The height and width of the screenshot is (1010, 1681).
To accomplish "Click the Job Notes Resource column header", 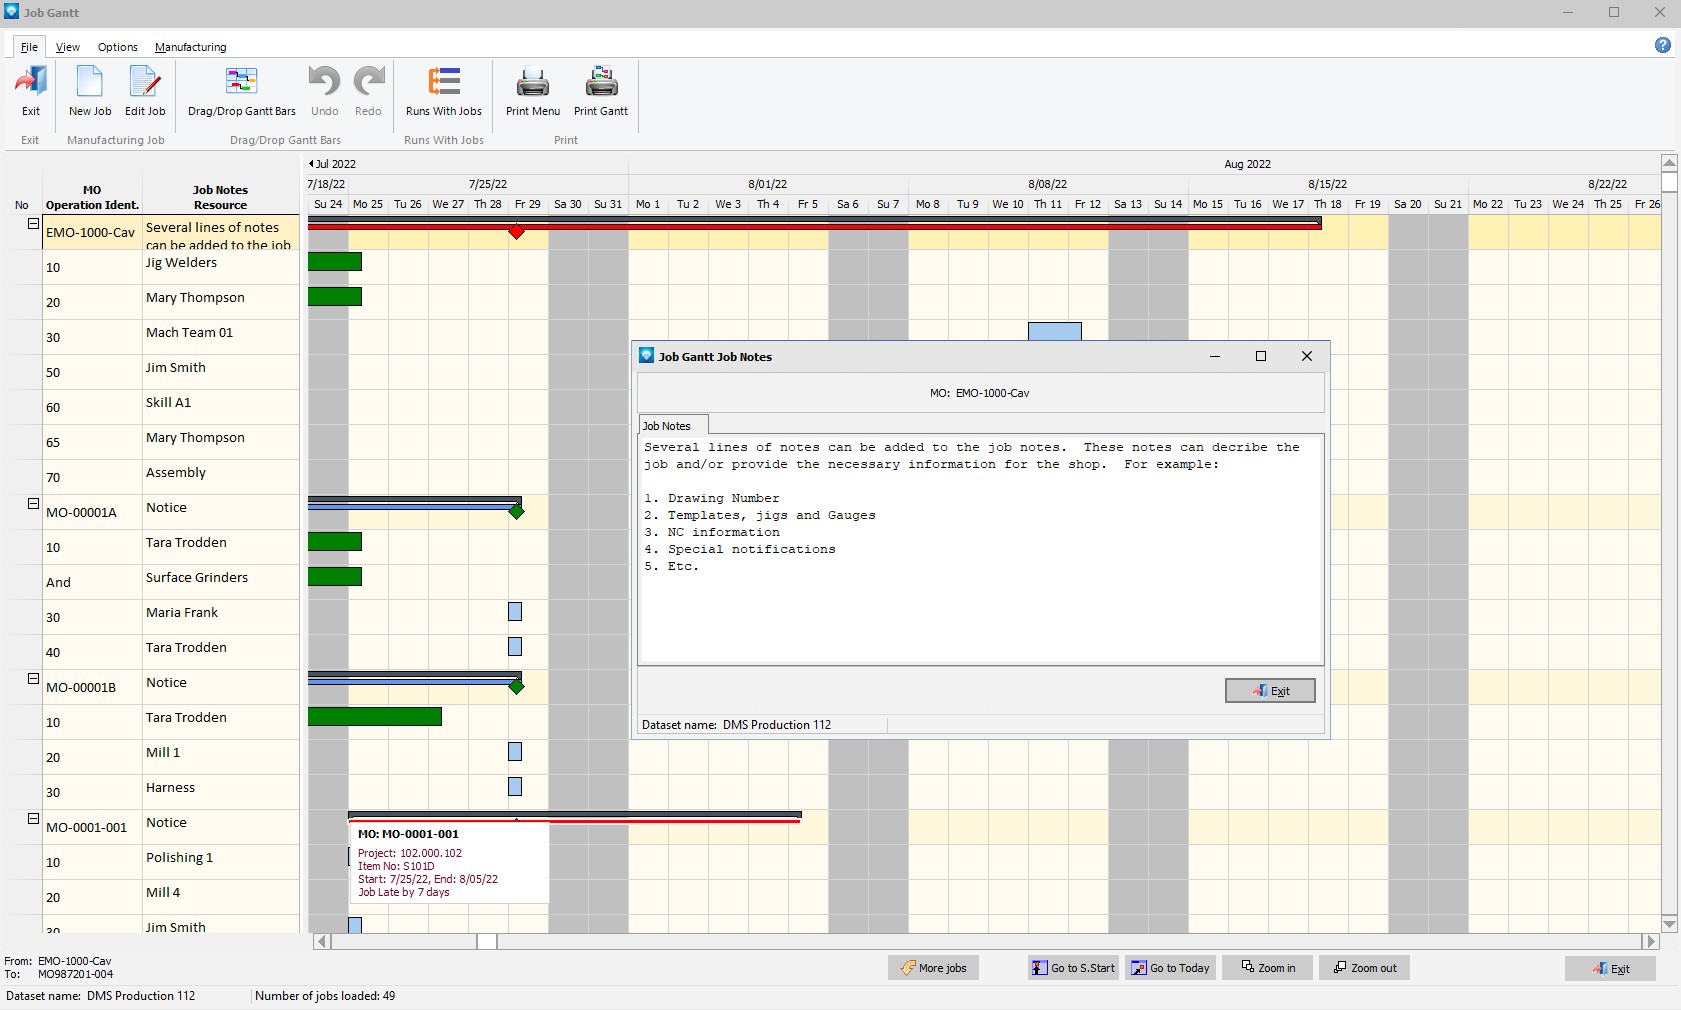I will 220,197.
